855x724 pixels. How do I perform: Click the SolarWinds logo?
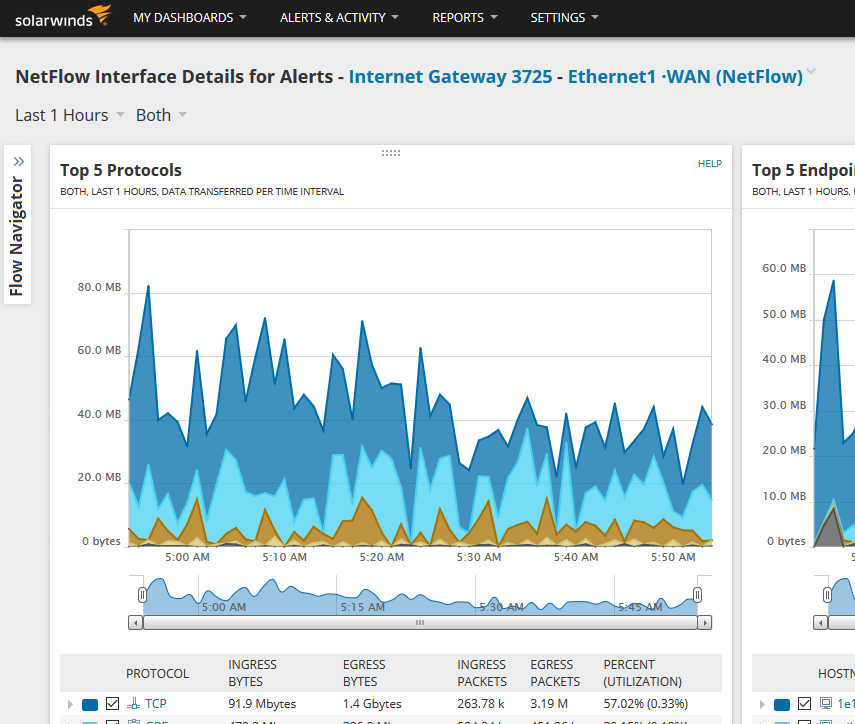point(62,17)
